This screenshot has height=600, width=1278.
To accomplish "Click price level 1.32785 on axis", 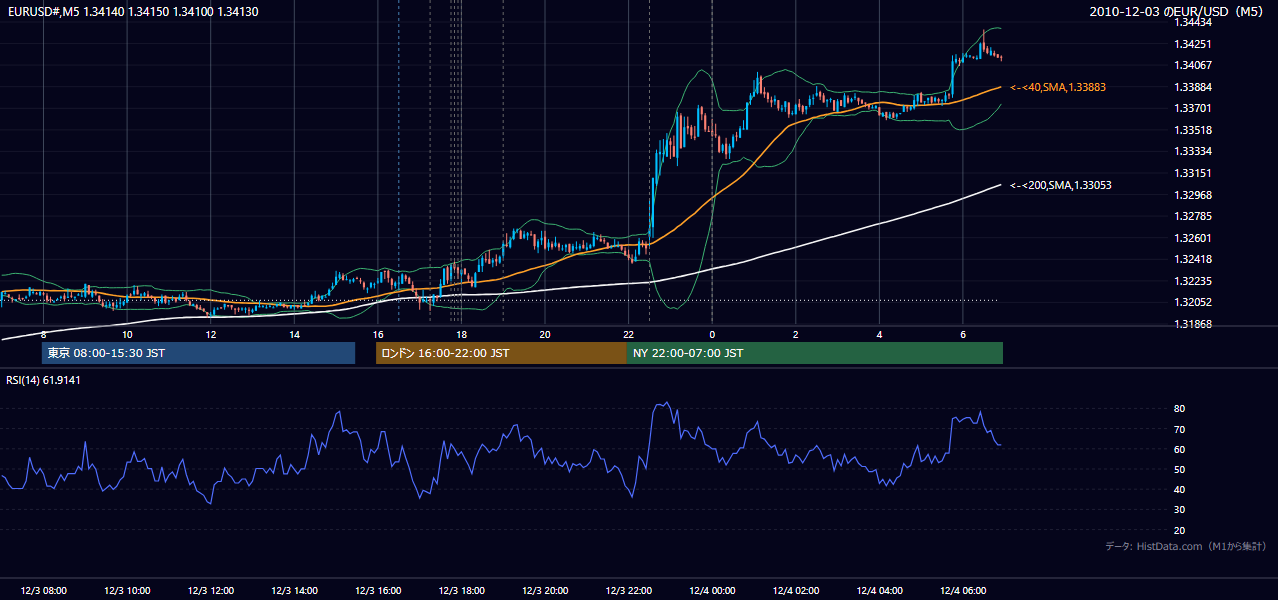I will [1193, 216].
